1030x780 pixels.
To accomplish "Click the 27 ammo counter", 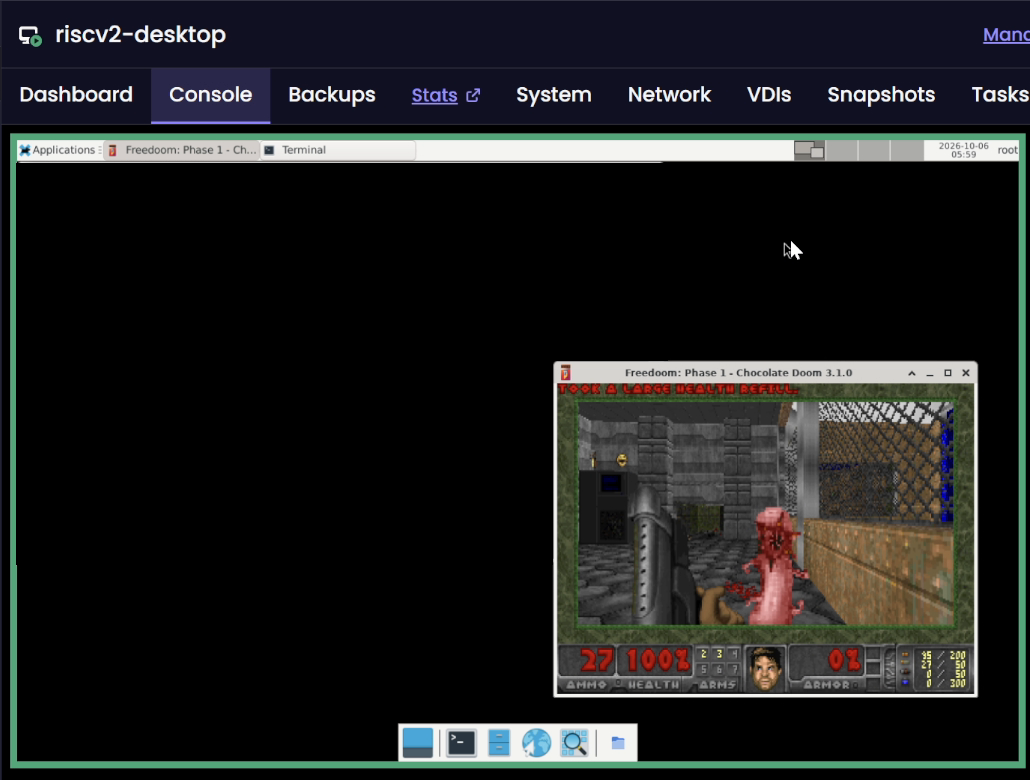I will 596,660.
